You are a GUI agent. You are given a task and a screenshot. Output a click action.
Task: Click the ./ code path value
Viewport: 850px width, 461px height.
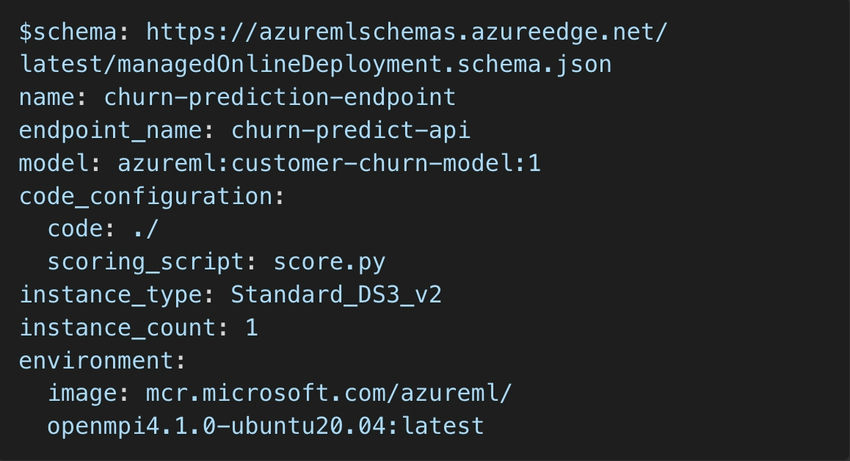tap(145, 229)
